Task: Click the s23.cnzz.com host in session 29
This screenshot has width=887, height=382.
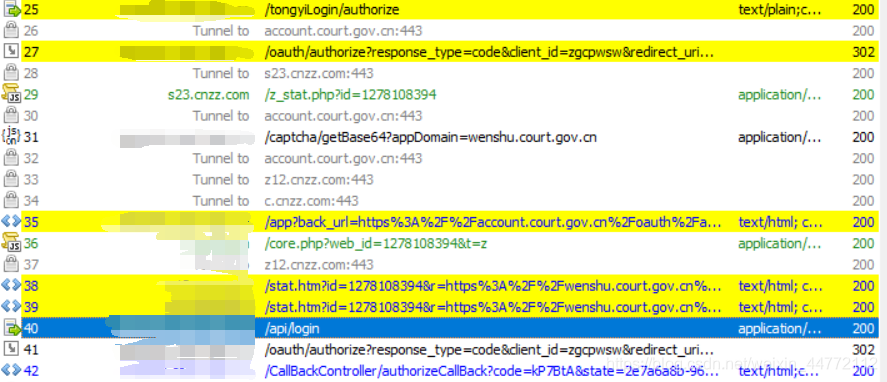Action: pos(208,95)
